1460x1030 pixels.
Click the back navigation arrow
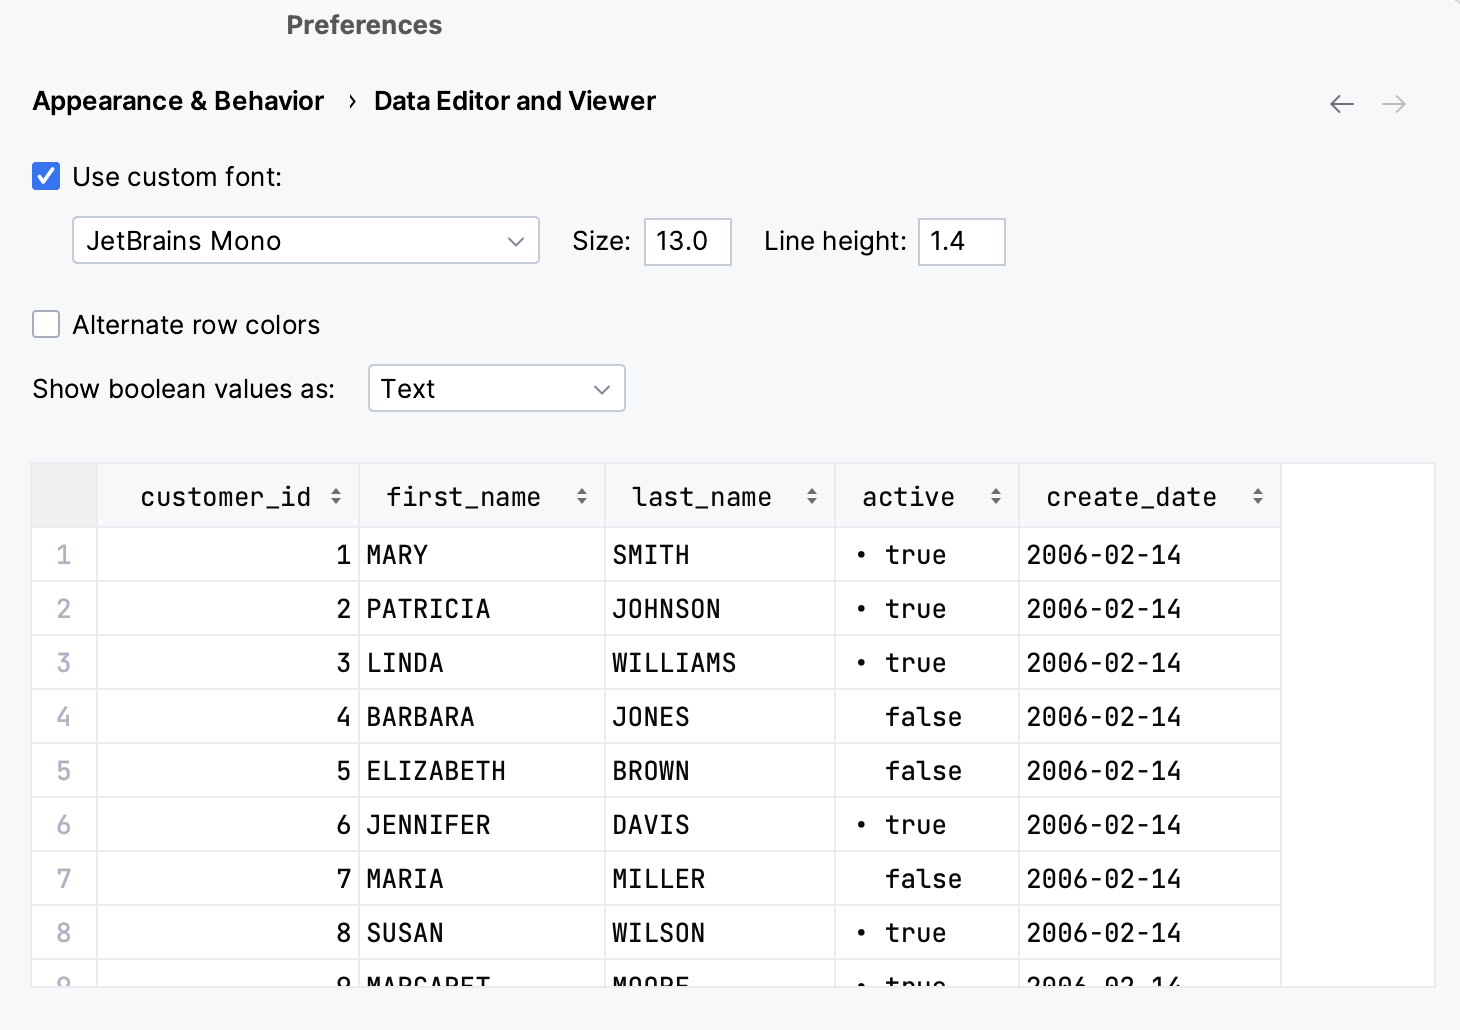1342,104
